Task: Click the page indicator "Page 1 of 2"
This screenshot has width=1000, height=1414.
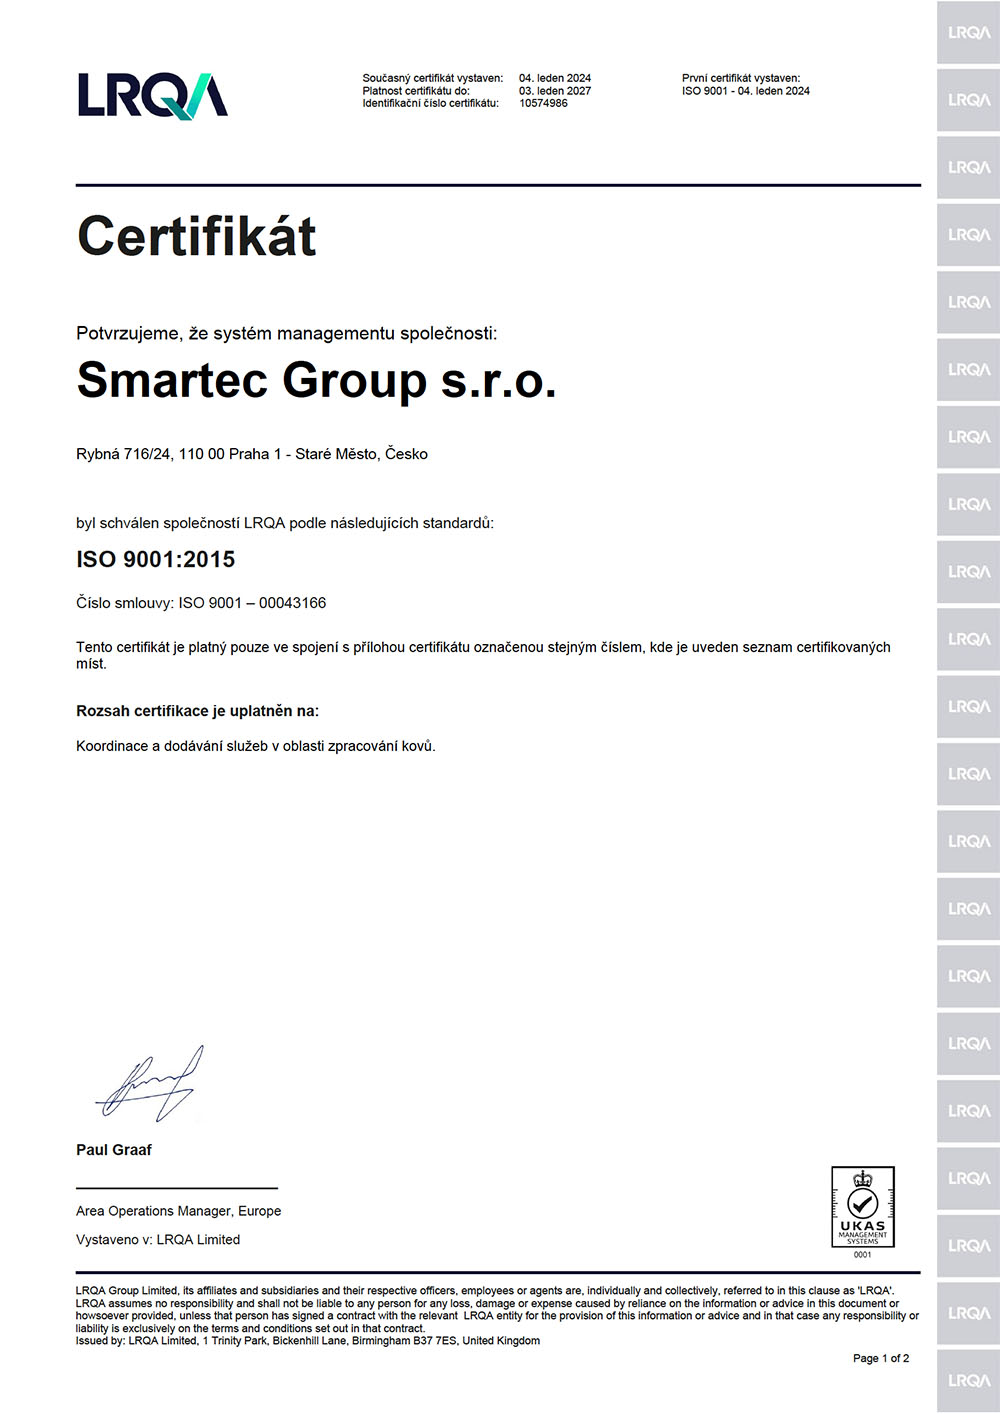Action: coord(881,1358)
